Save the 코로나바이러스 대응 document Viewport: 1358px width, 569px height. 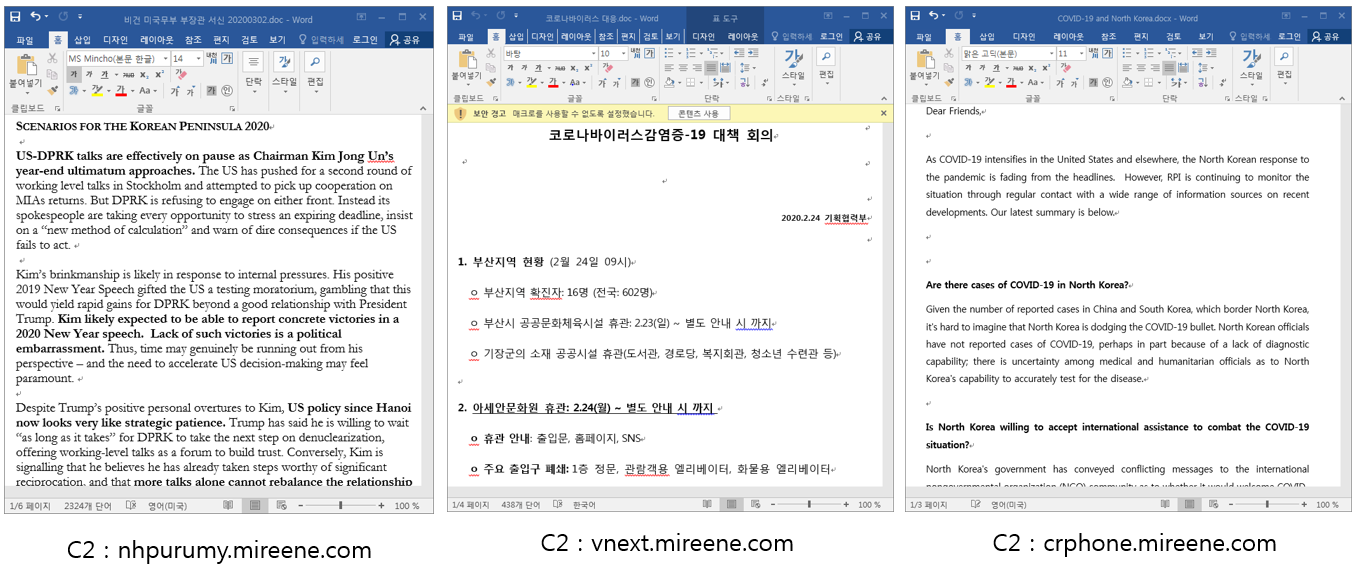point(457,15)
